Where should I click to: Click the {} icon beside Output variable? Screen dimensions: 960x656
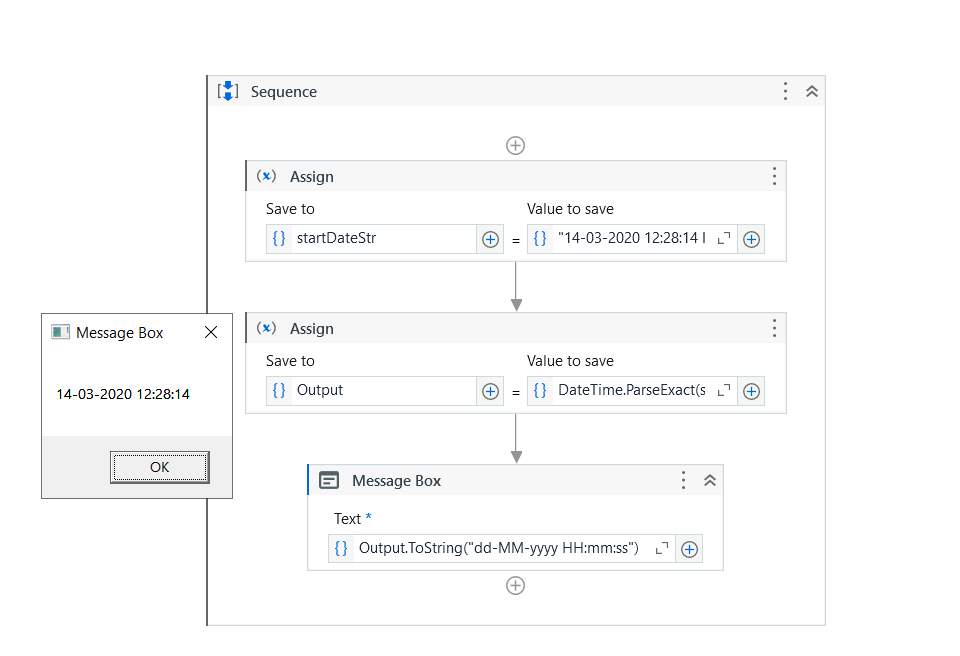tap(281, 391)
